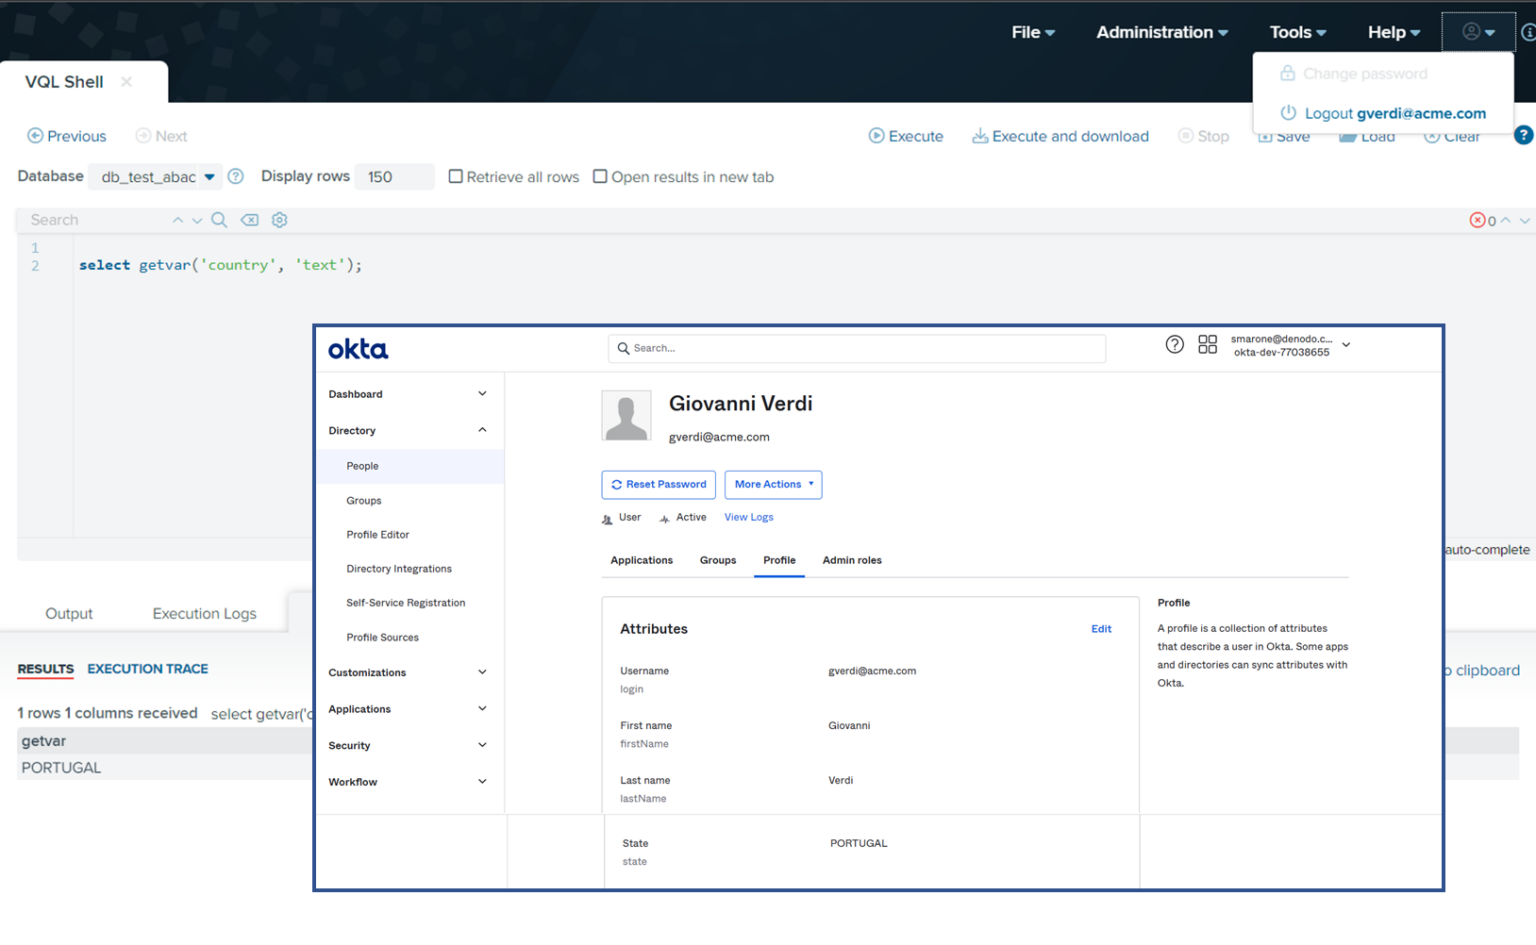1536x945 pixels.
Task: Open the Okta apps grid icon
Action: click(1207, 345)
